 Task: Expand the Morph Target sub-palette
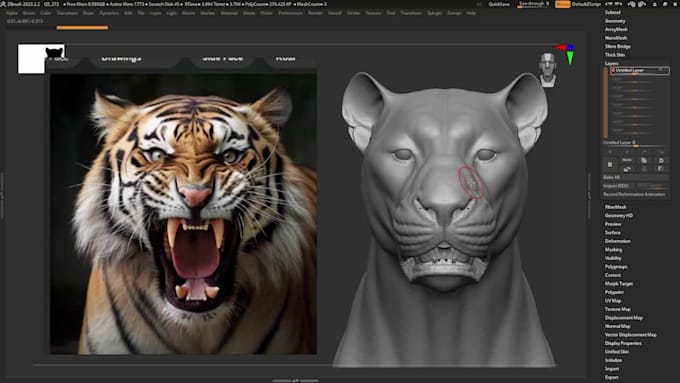(x=619, y=284)
